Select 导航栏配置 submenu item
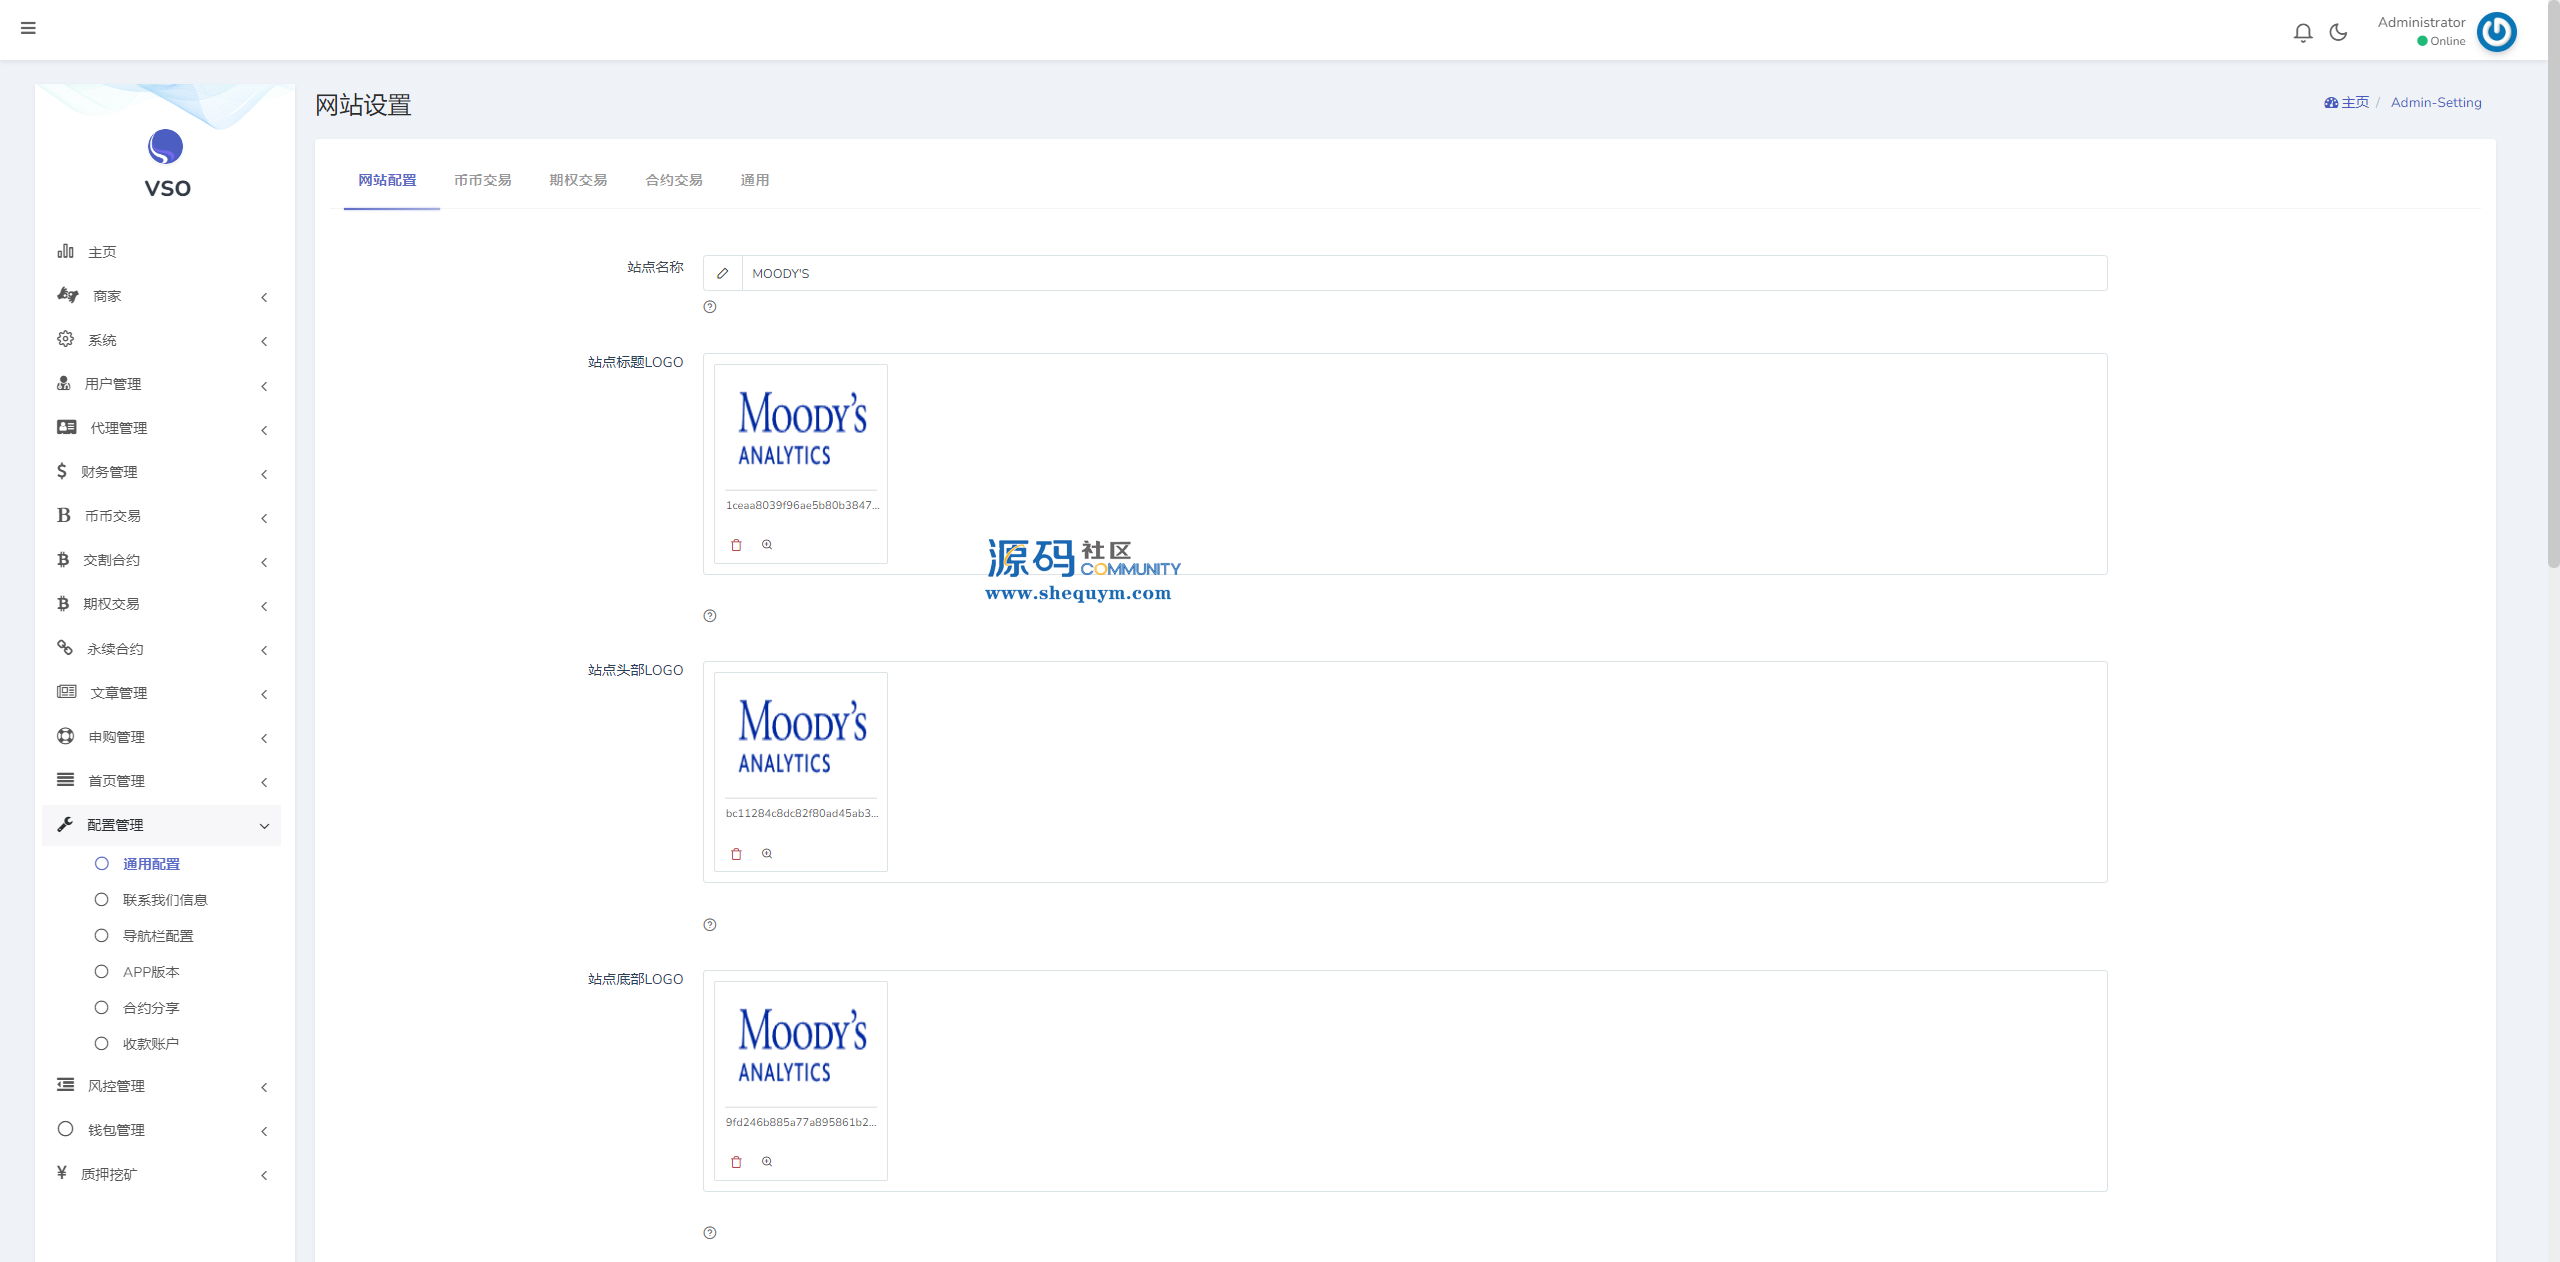The height and width of the screenshot is (1262, 2560). [x=158, y=936]
